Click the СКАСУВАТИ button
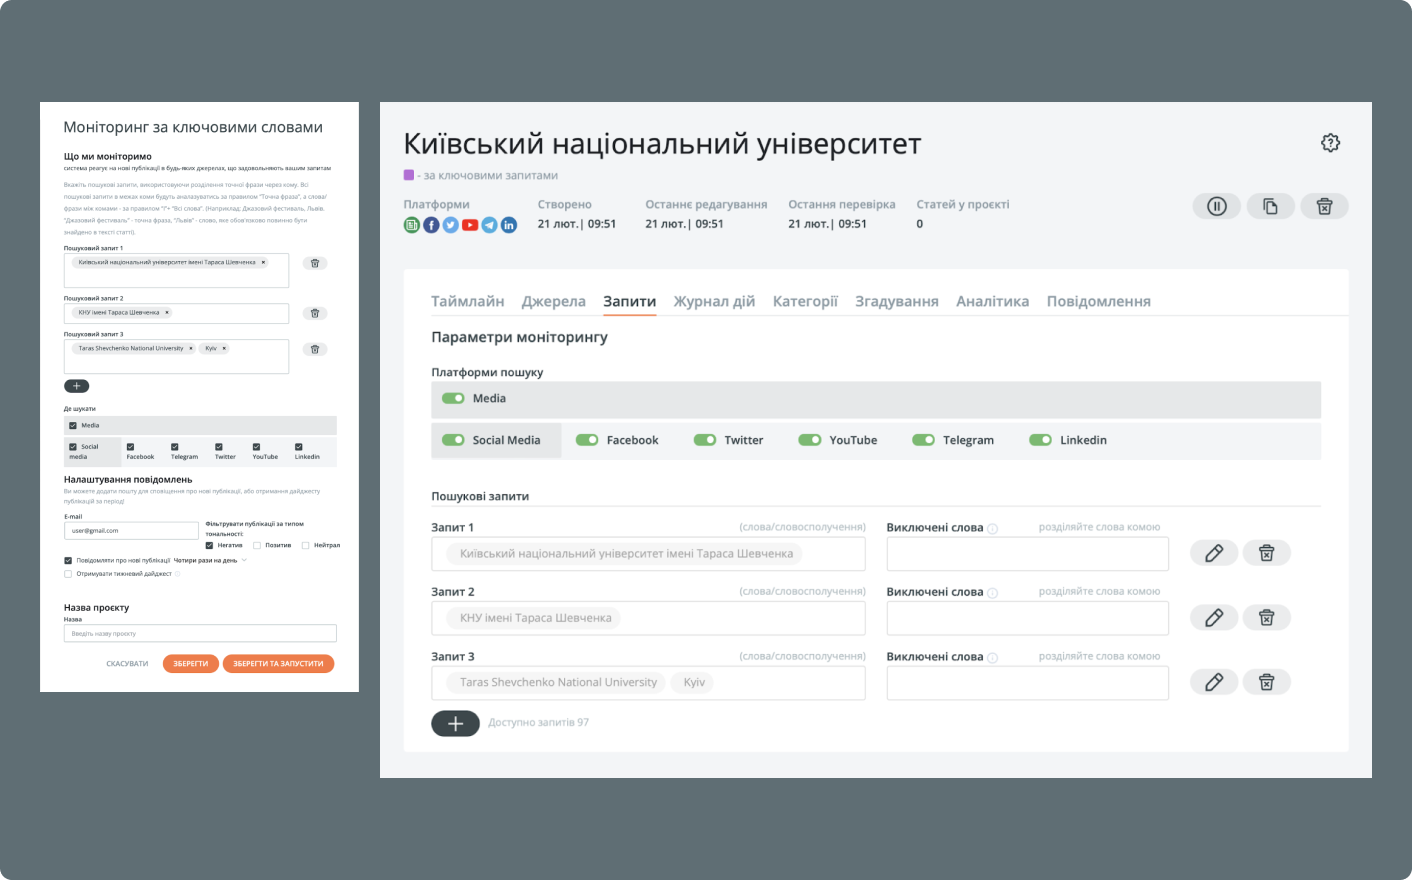Viewport: 1412px width, 880px height. pos(127,664)
